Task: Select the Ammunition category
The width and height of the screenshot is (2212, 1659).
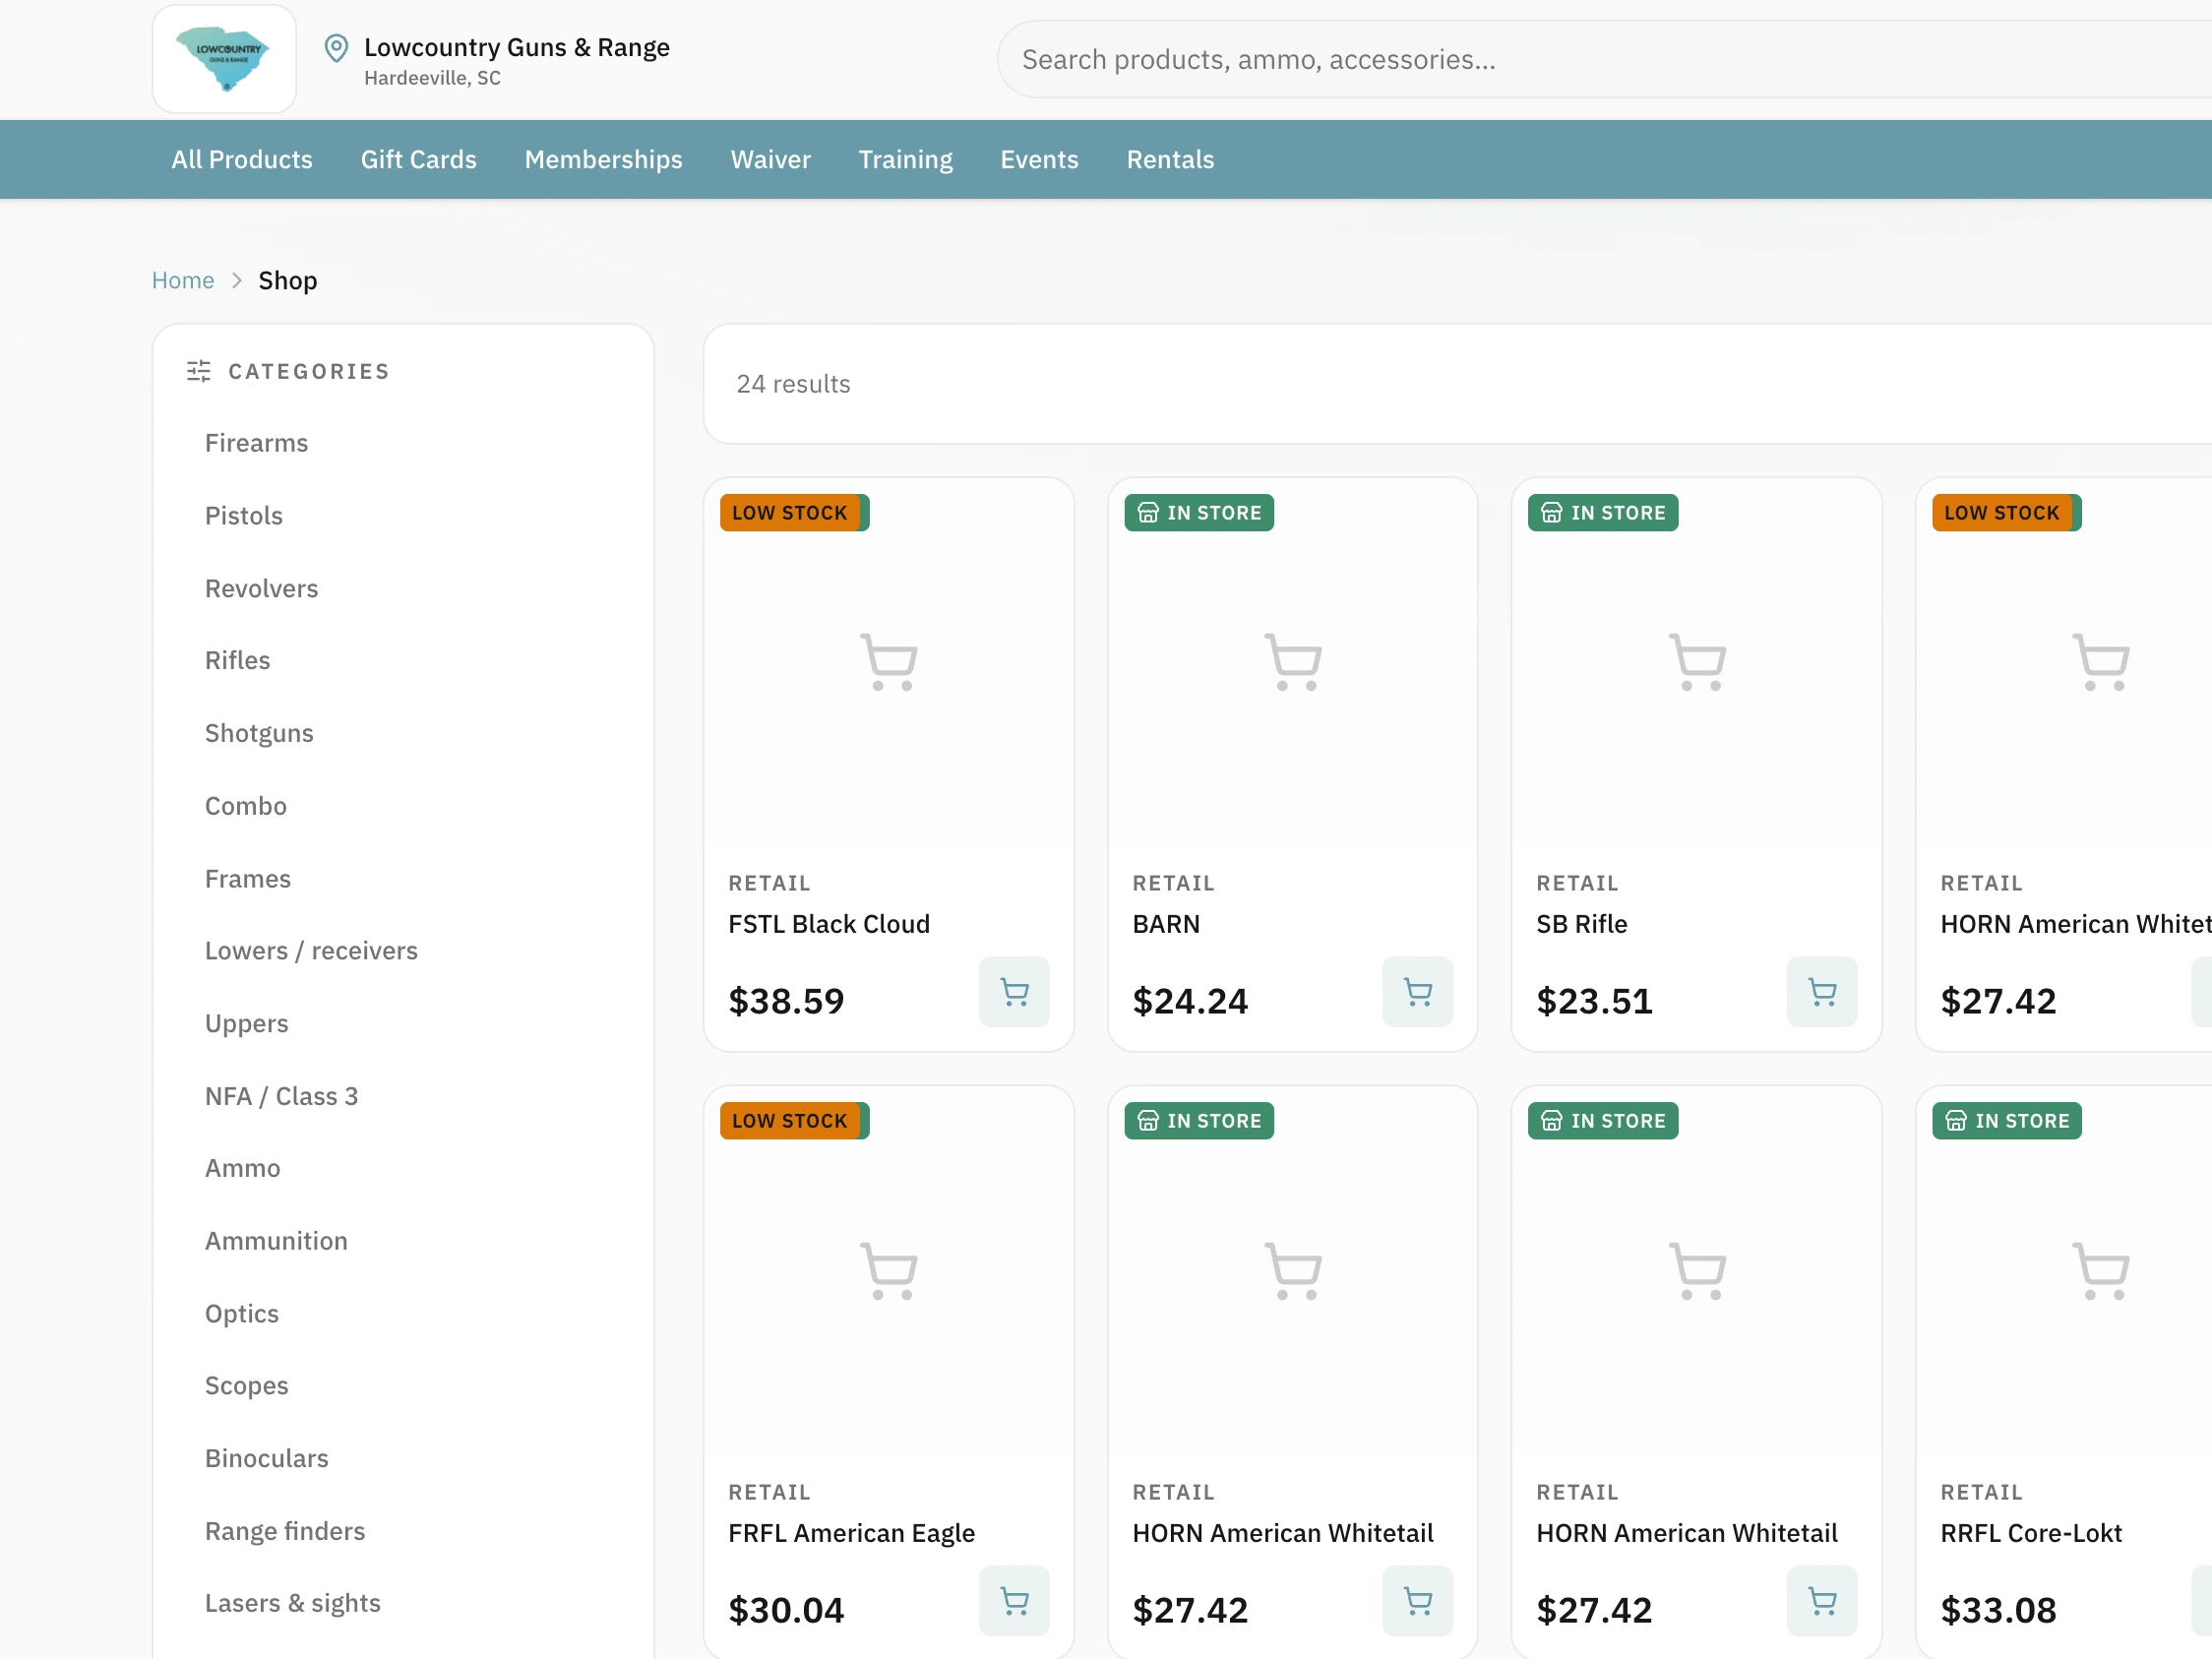Action: coord(277,1242)
